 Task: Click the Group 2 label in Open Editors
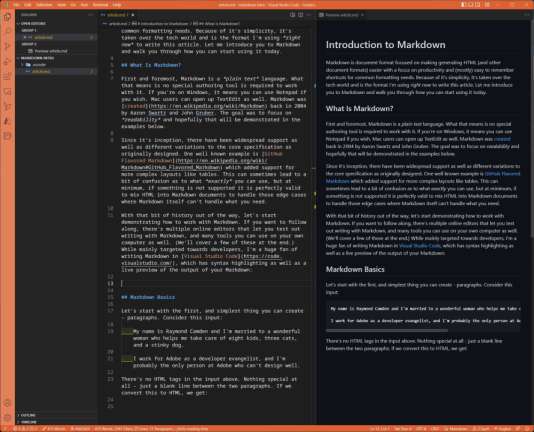click(x=29, y=44)
